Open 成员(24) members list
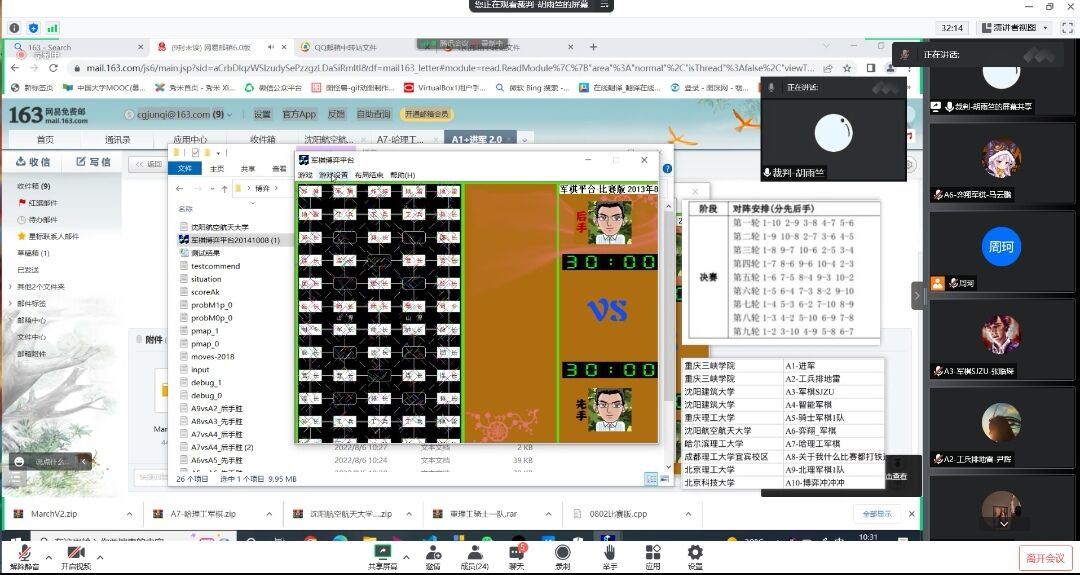The width and height of the screenshot is (1080, 575). click(x=475, y=556)
